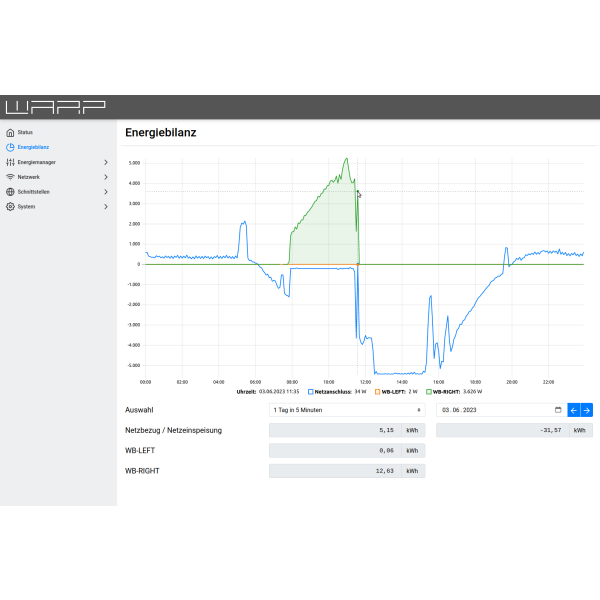The height and width of the screenshot is (600, 600).
Task: Select Energiebilanz in the sidebar
Action: (x=33, y=147)
